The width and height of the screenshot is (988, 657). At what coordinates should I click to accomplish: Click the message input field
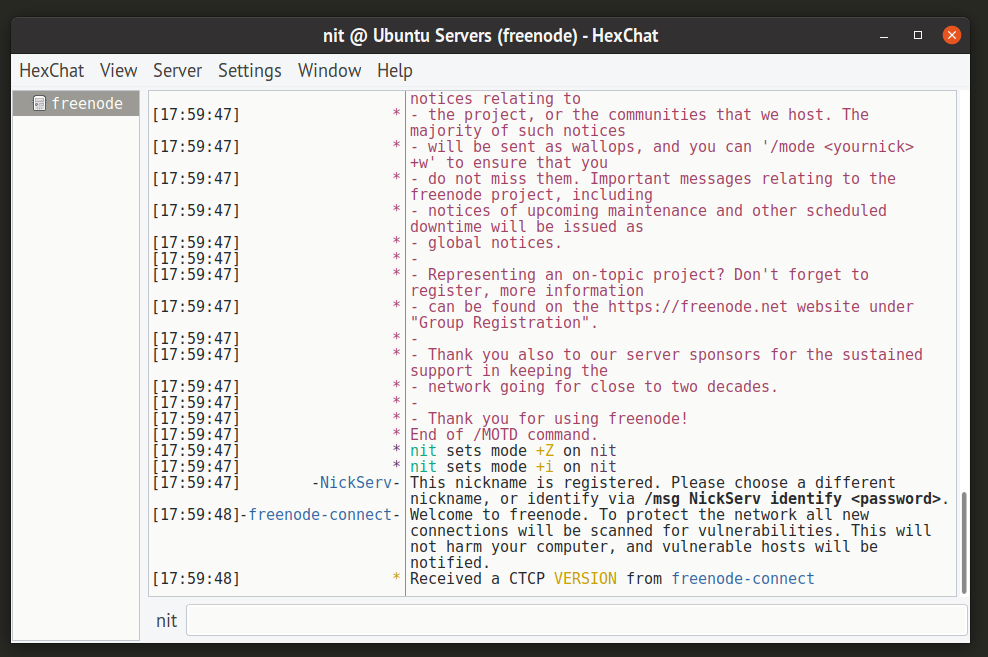coord(577,620)
